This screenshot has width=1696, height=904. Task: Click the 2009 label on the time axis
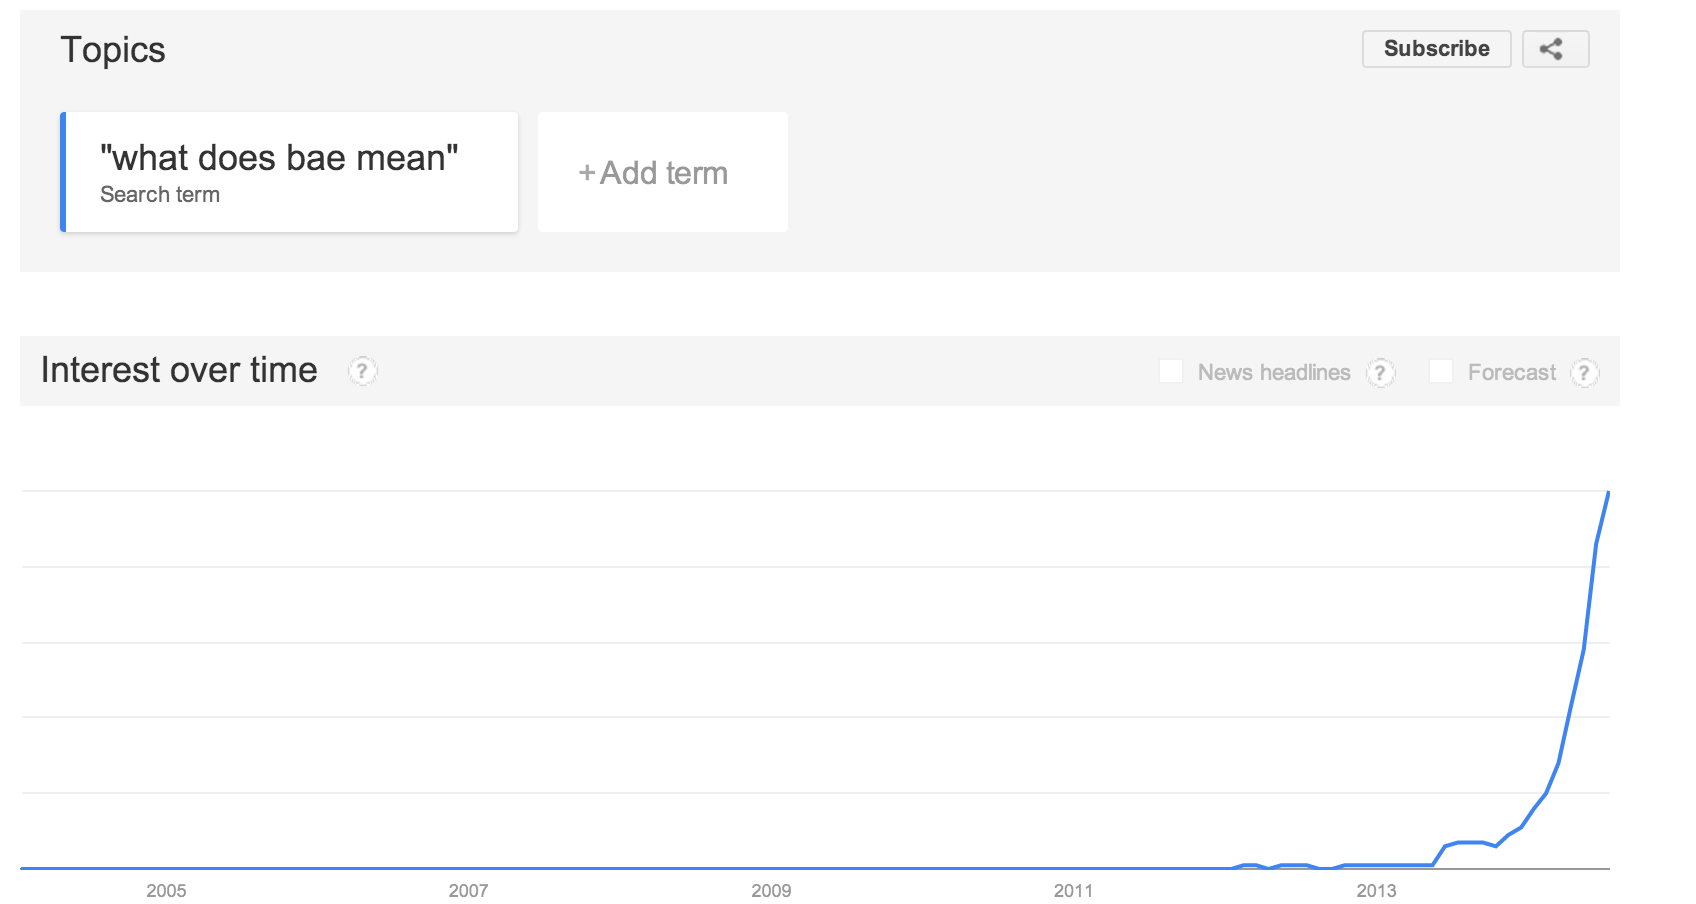click(771, 890)
